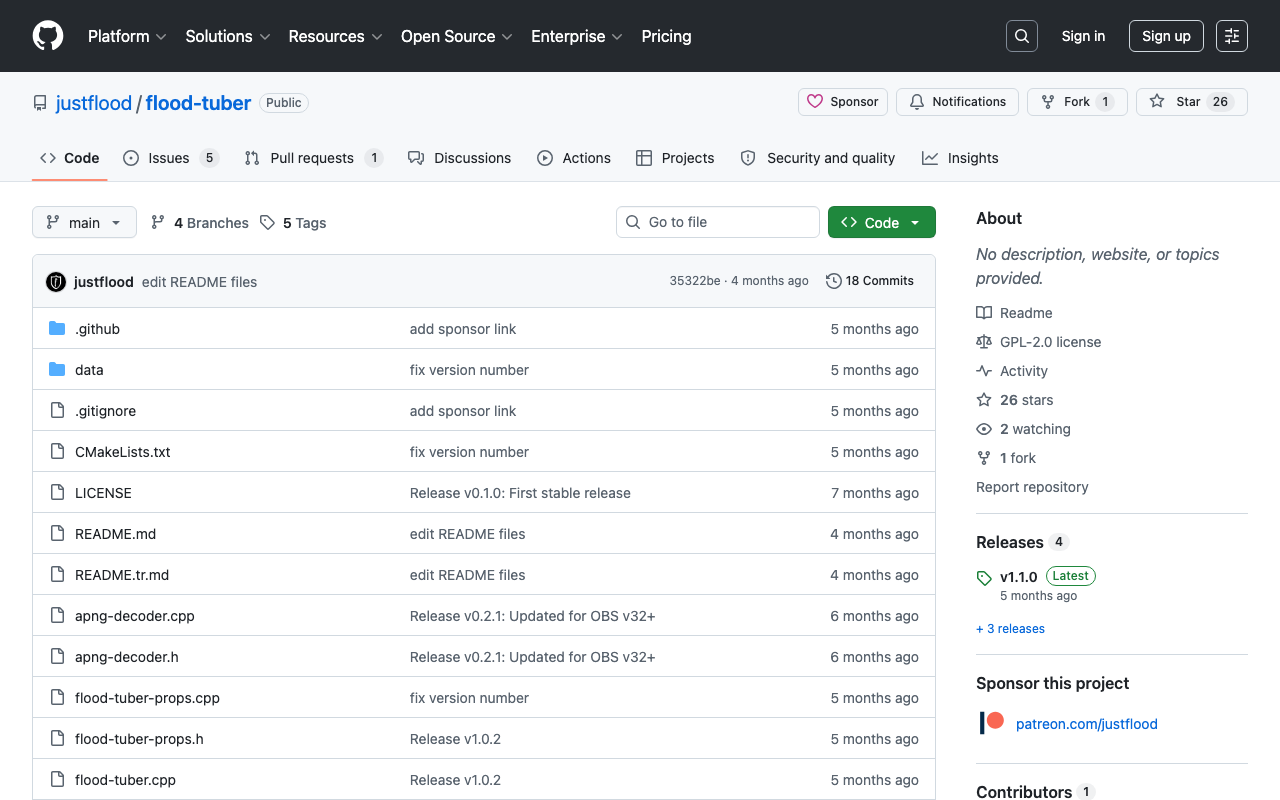The image size is (1280, 800).
Task: Open patreon.com/justflood sponsor link
Action: [x=1087, y=724]
